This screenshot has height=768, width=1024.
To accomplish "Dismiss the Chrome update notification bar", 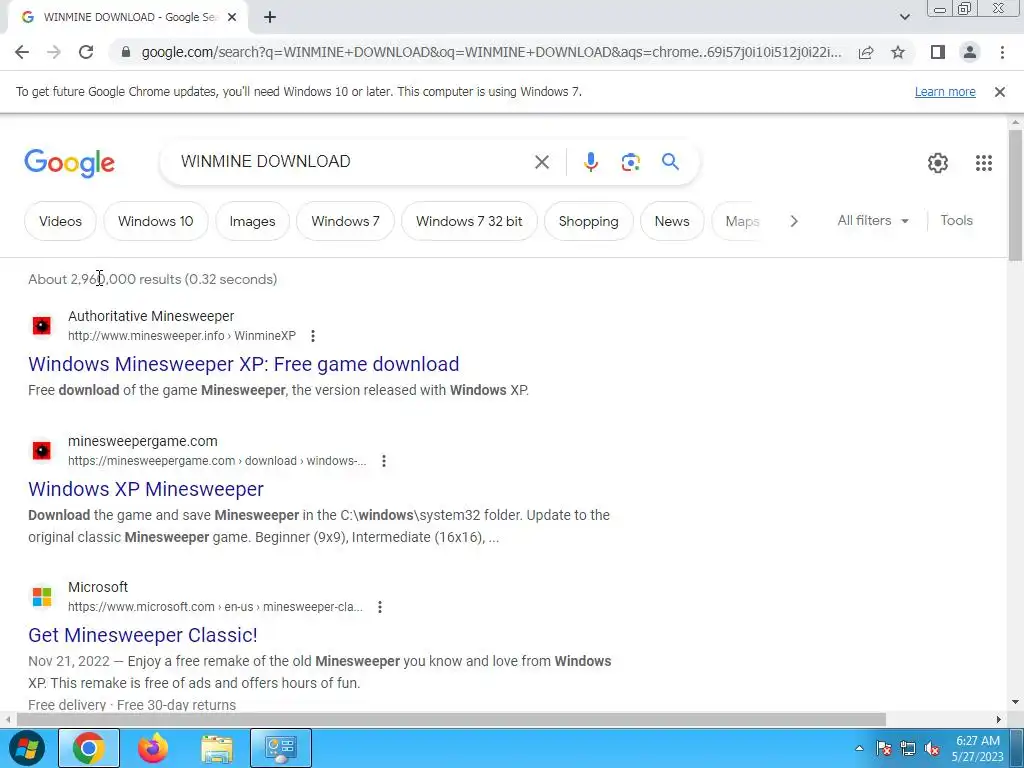I will pyautogui.click(x=999, y=92).
